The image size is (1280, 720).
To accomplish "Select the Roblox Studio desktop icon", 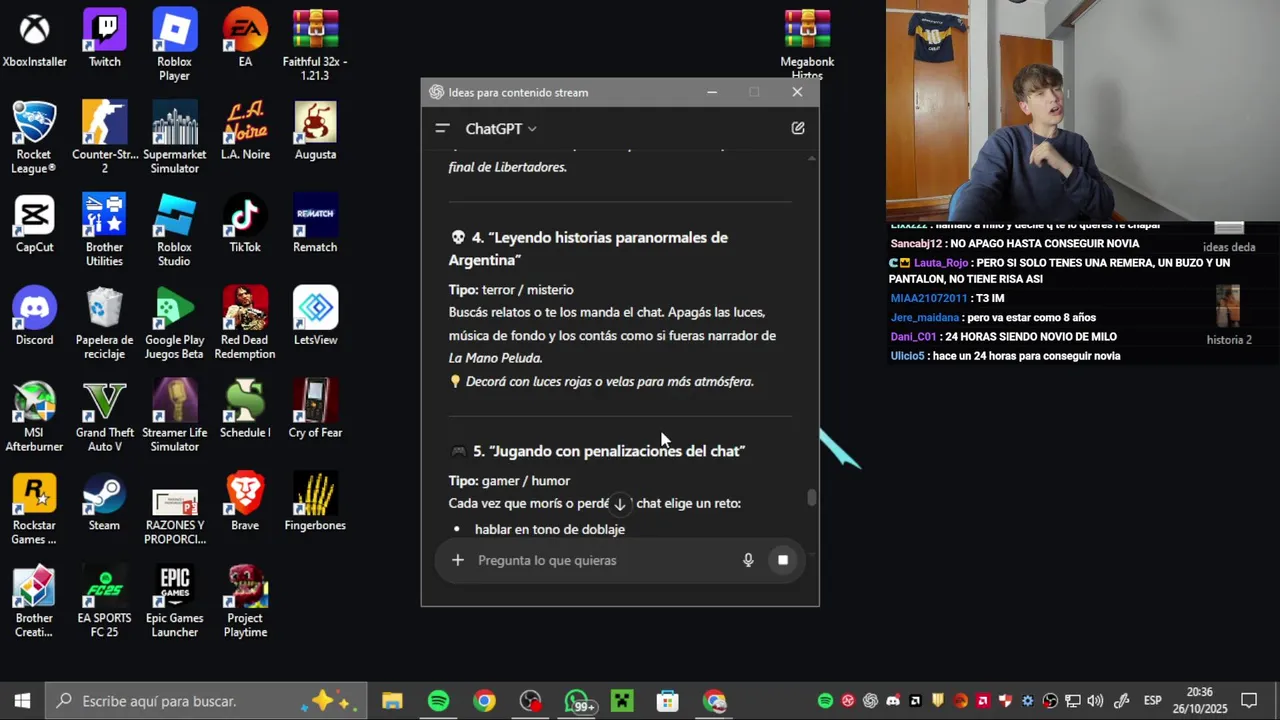I will point(175,231).
